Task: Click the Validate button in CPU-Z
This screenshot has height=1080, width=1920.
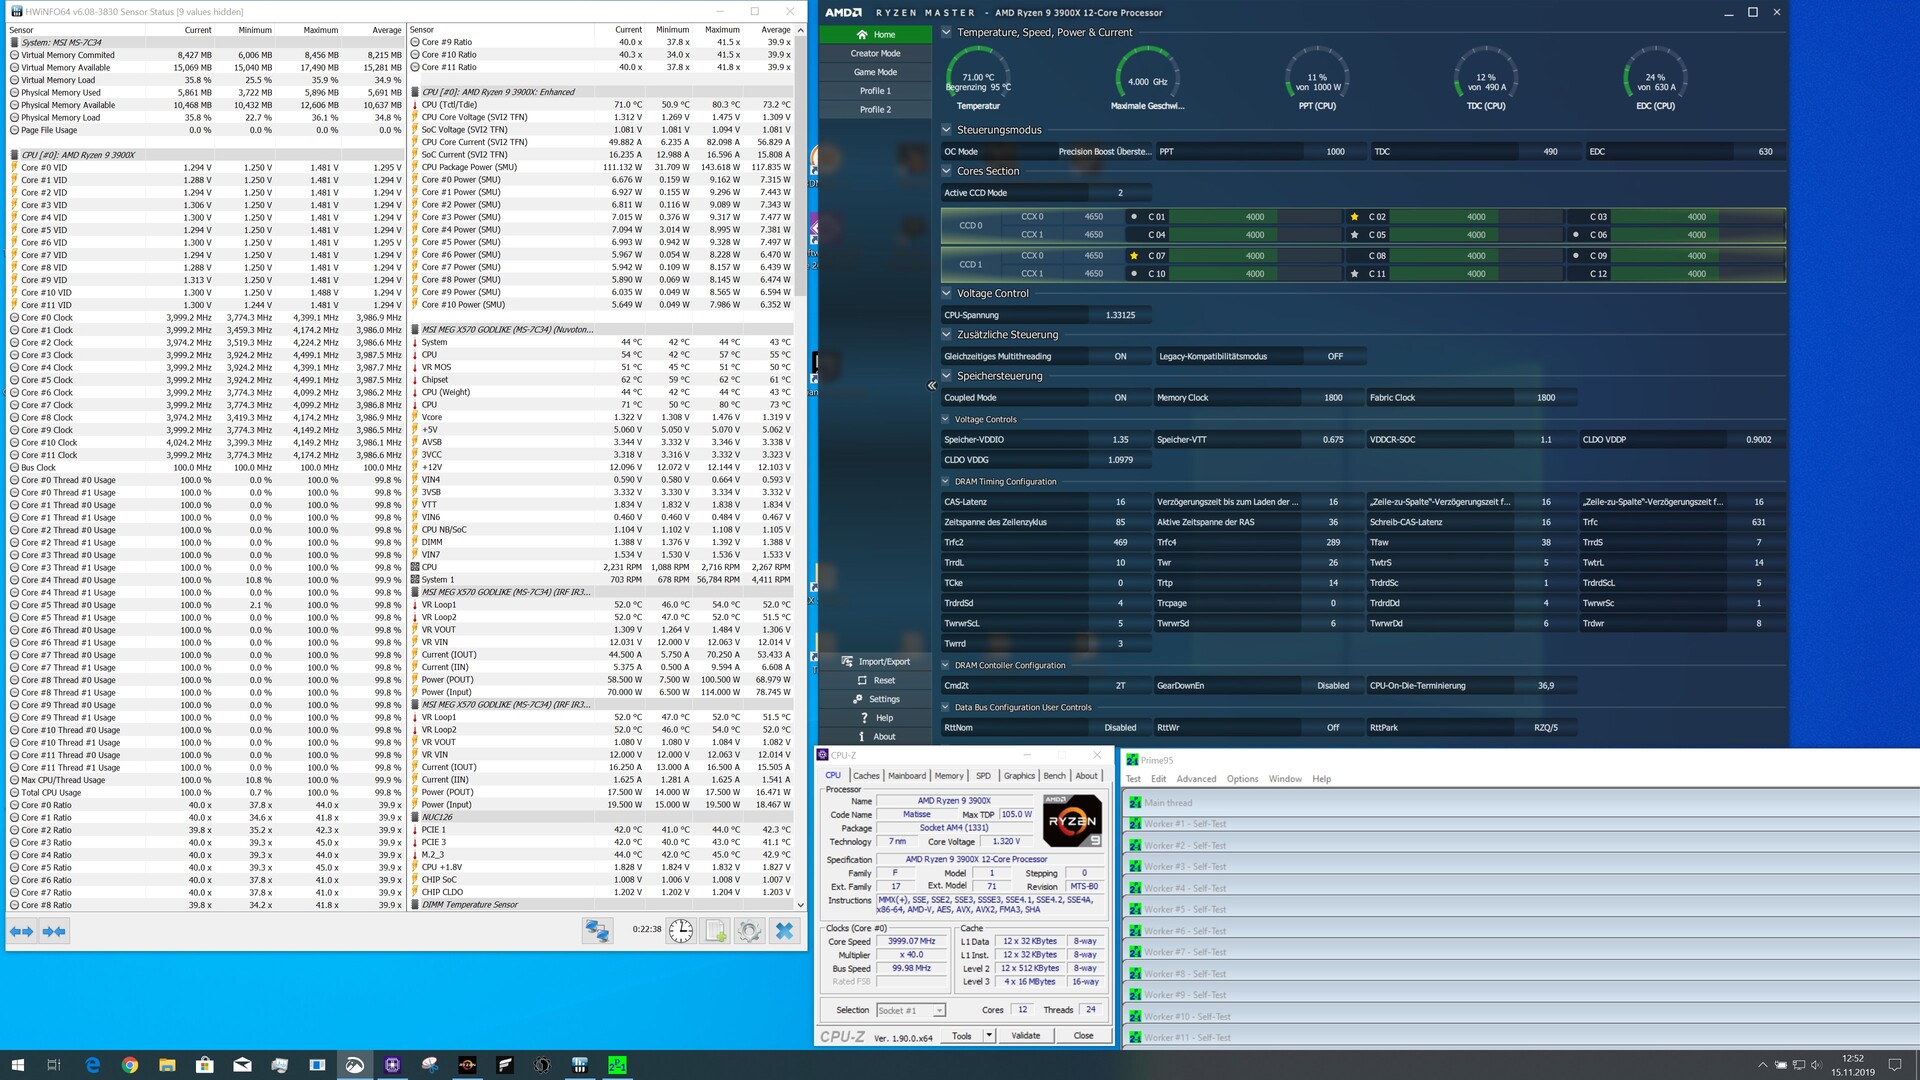Action: [x=1025, y=1036]
